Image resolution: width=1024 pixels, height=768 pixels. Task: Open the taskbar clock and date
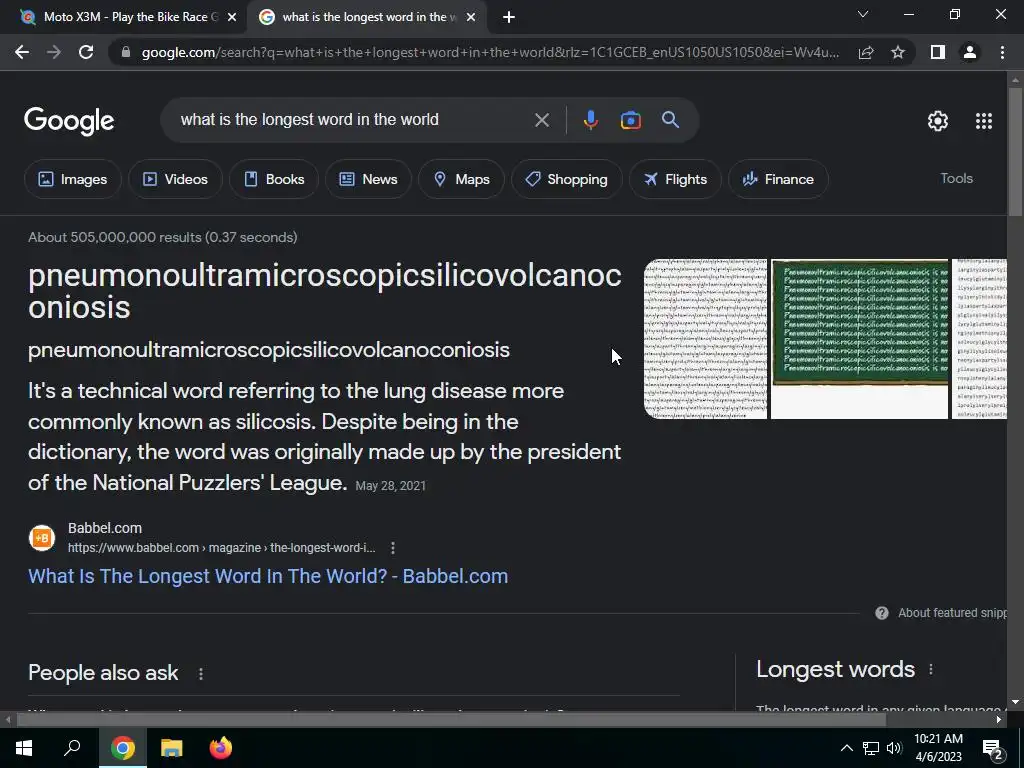[x=938, y=748]
